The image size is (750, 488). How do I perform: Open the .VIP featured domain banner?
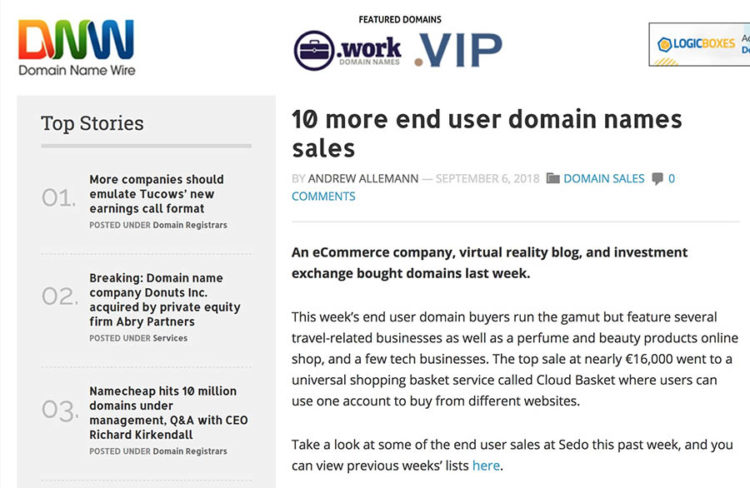pos(458,47)
